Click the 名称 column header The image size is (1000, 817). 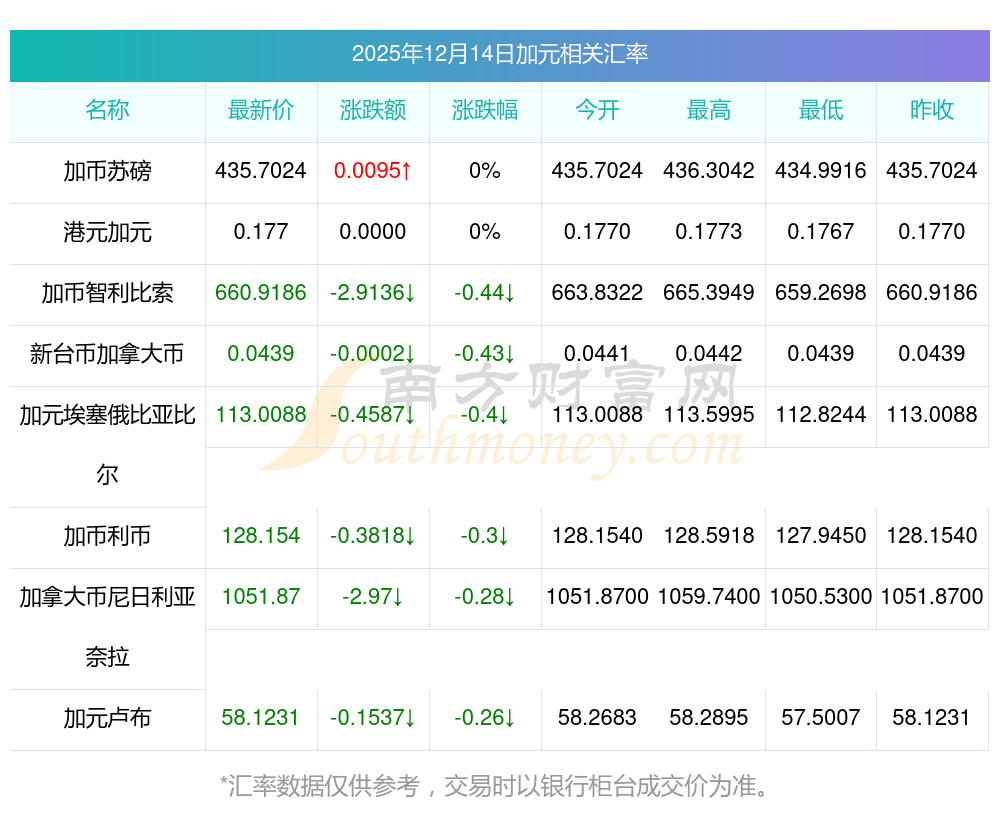point(107,111)
